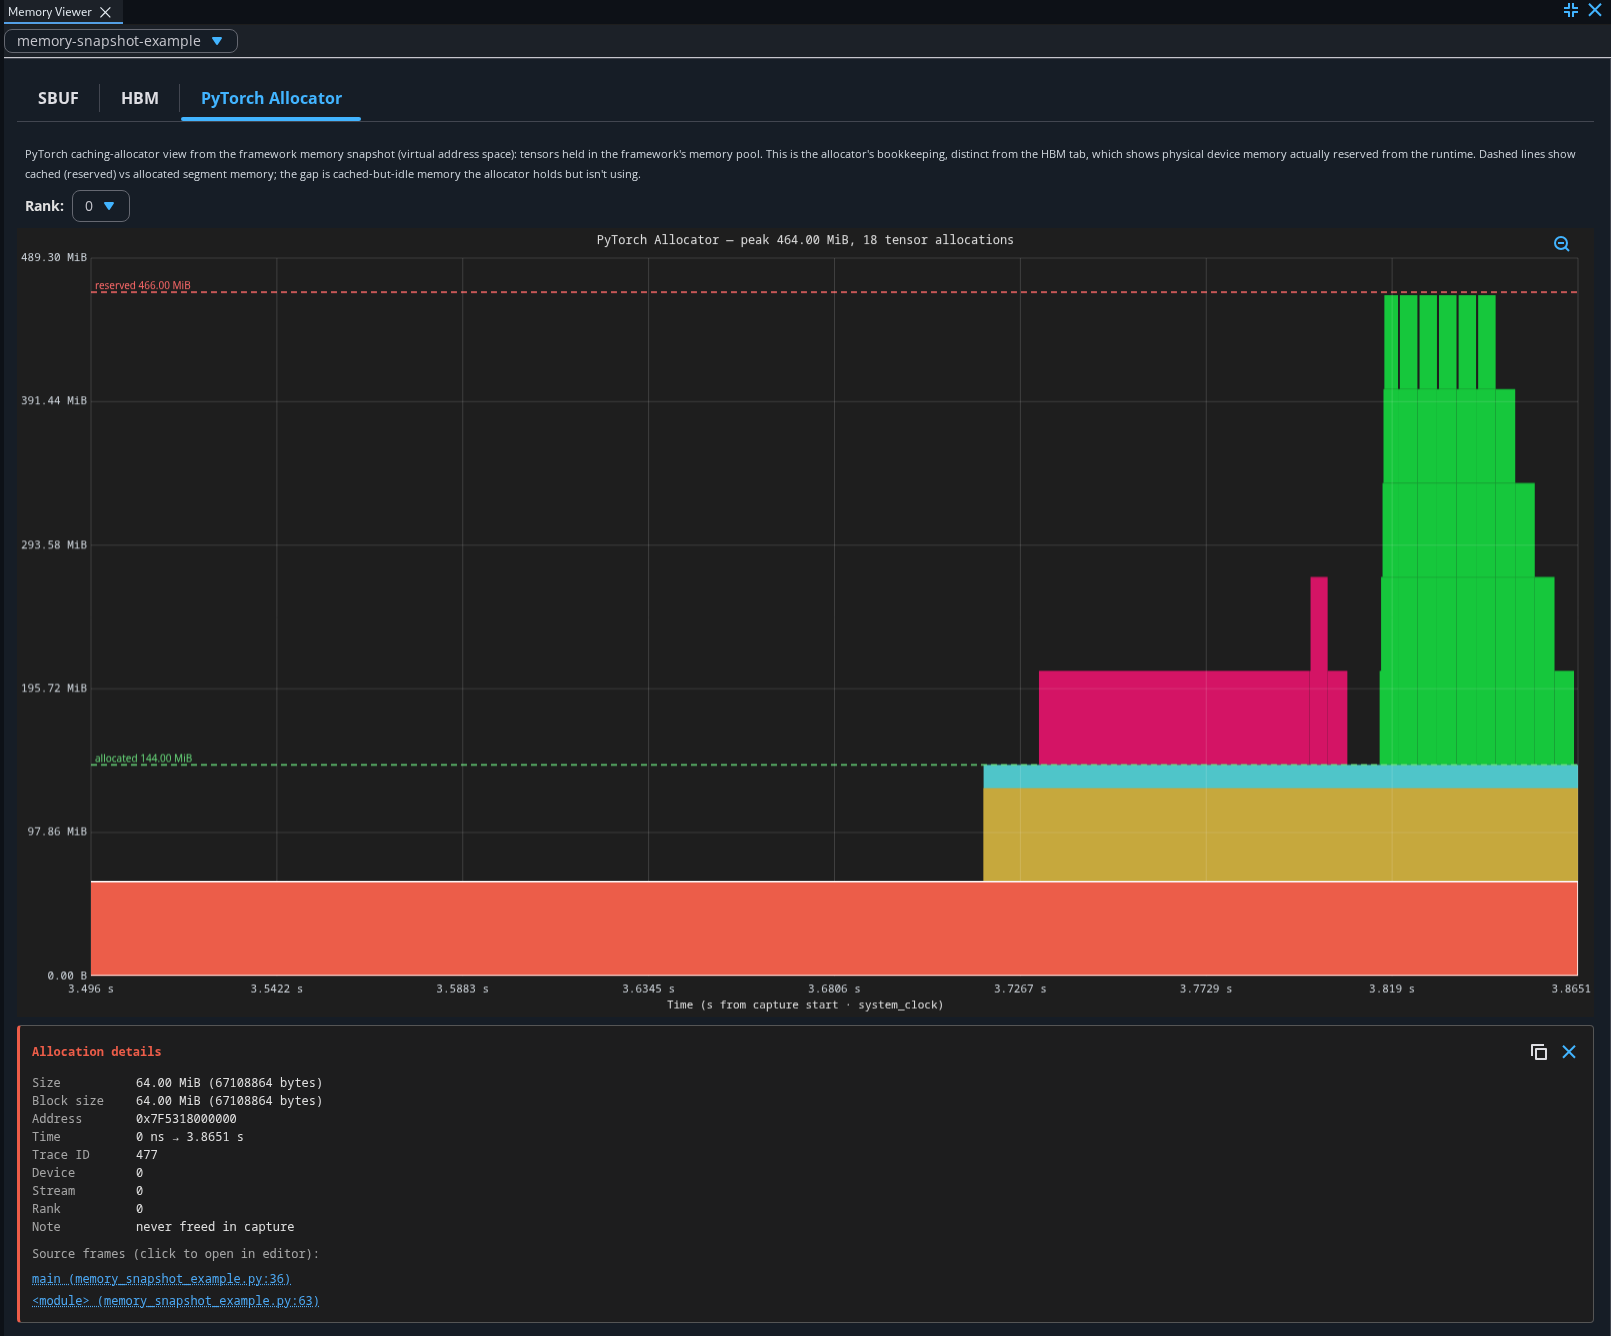Click the 3.819 s time axis label
Image resolution: width=1611 pixels, height=1336 pixels.
(x=1392, y=989)
